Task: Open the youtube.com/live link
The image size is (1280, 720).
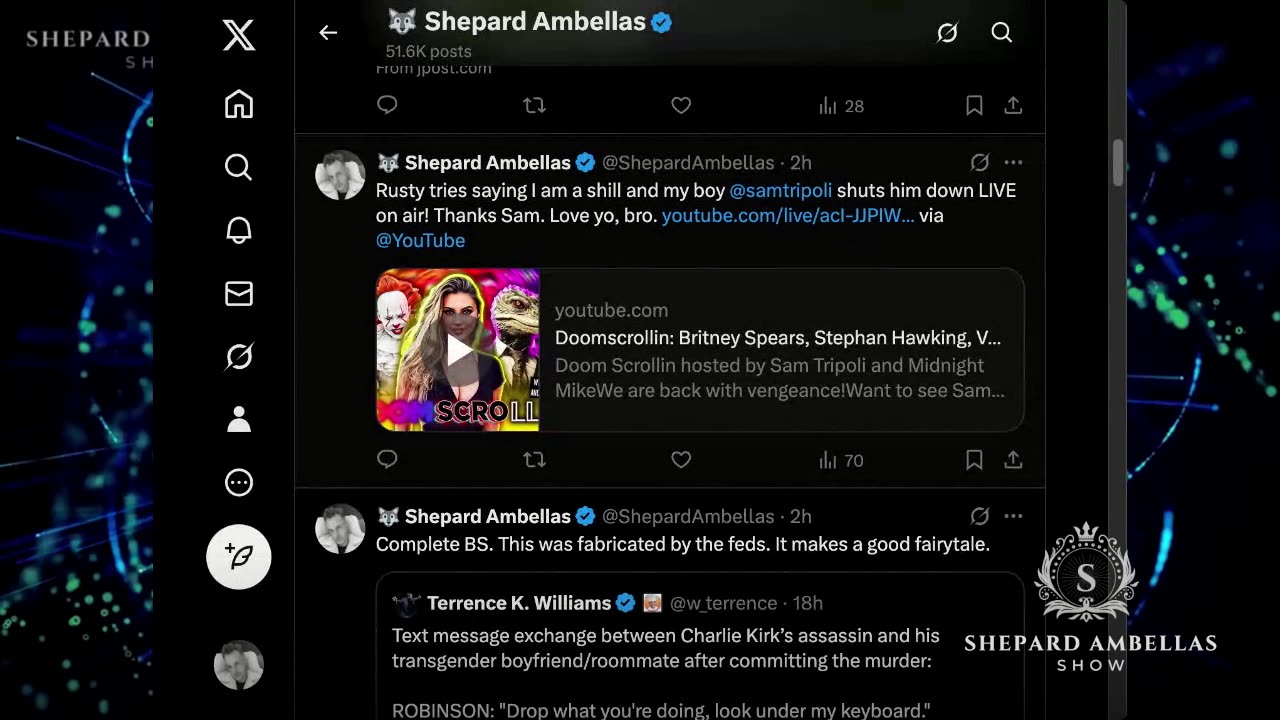Action: pos(788,215)
